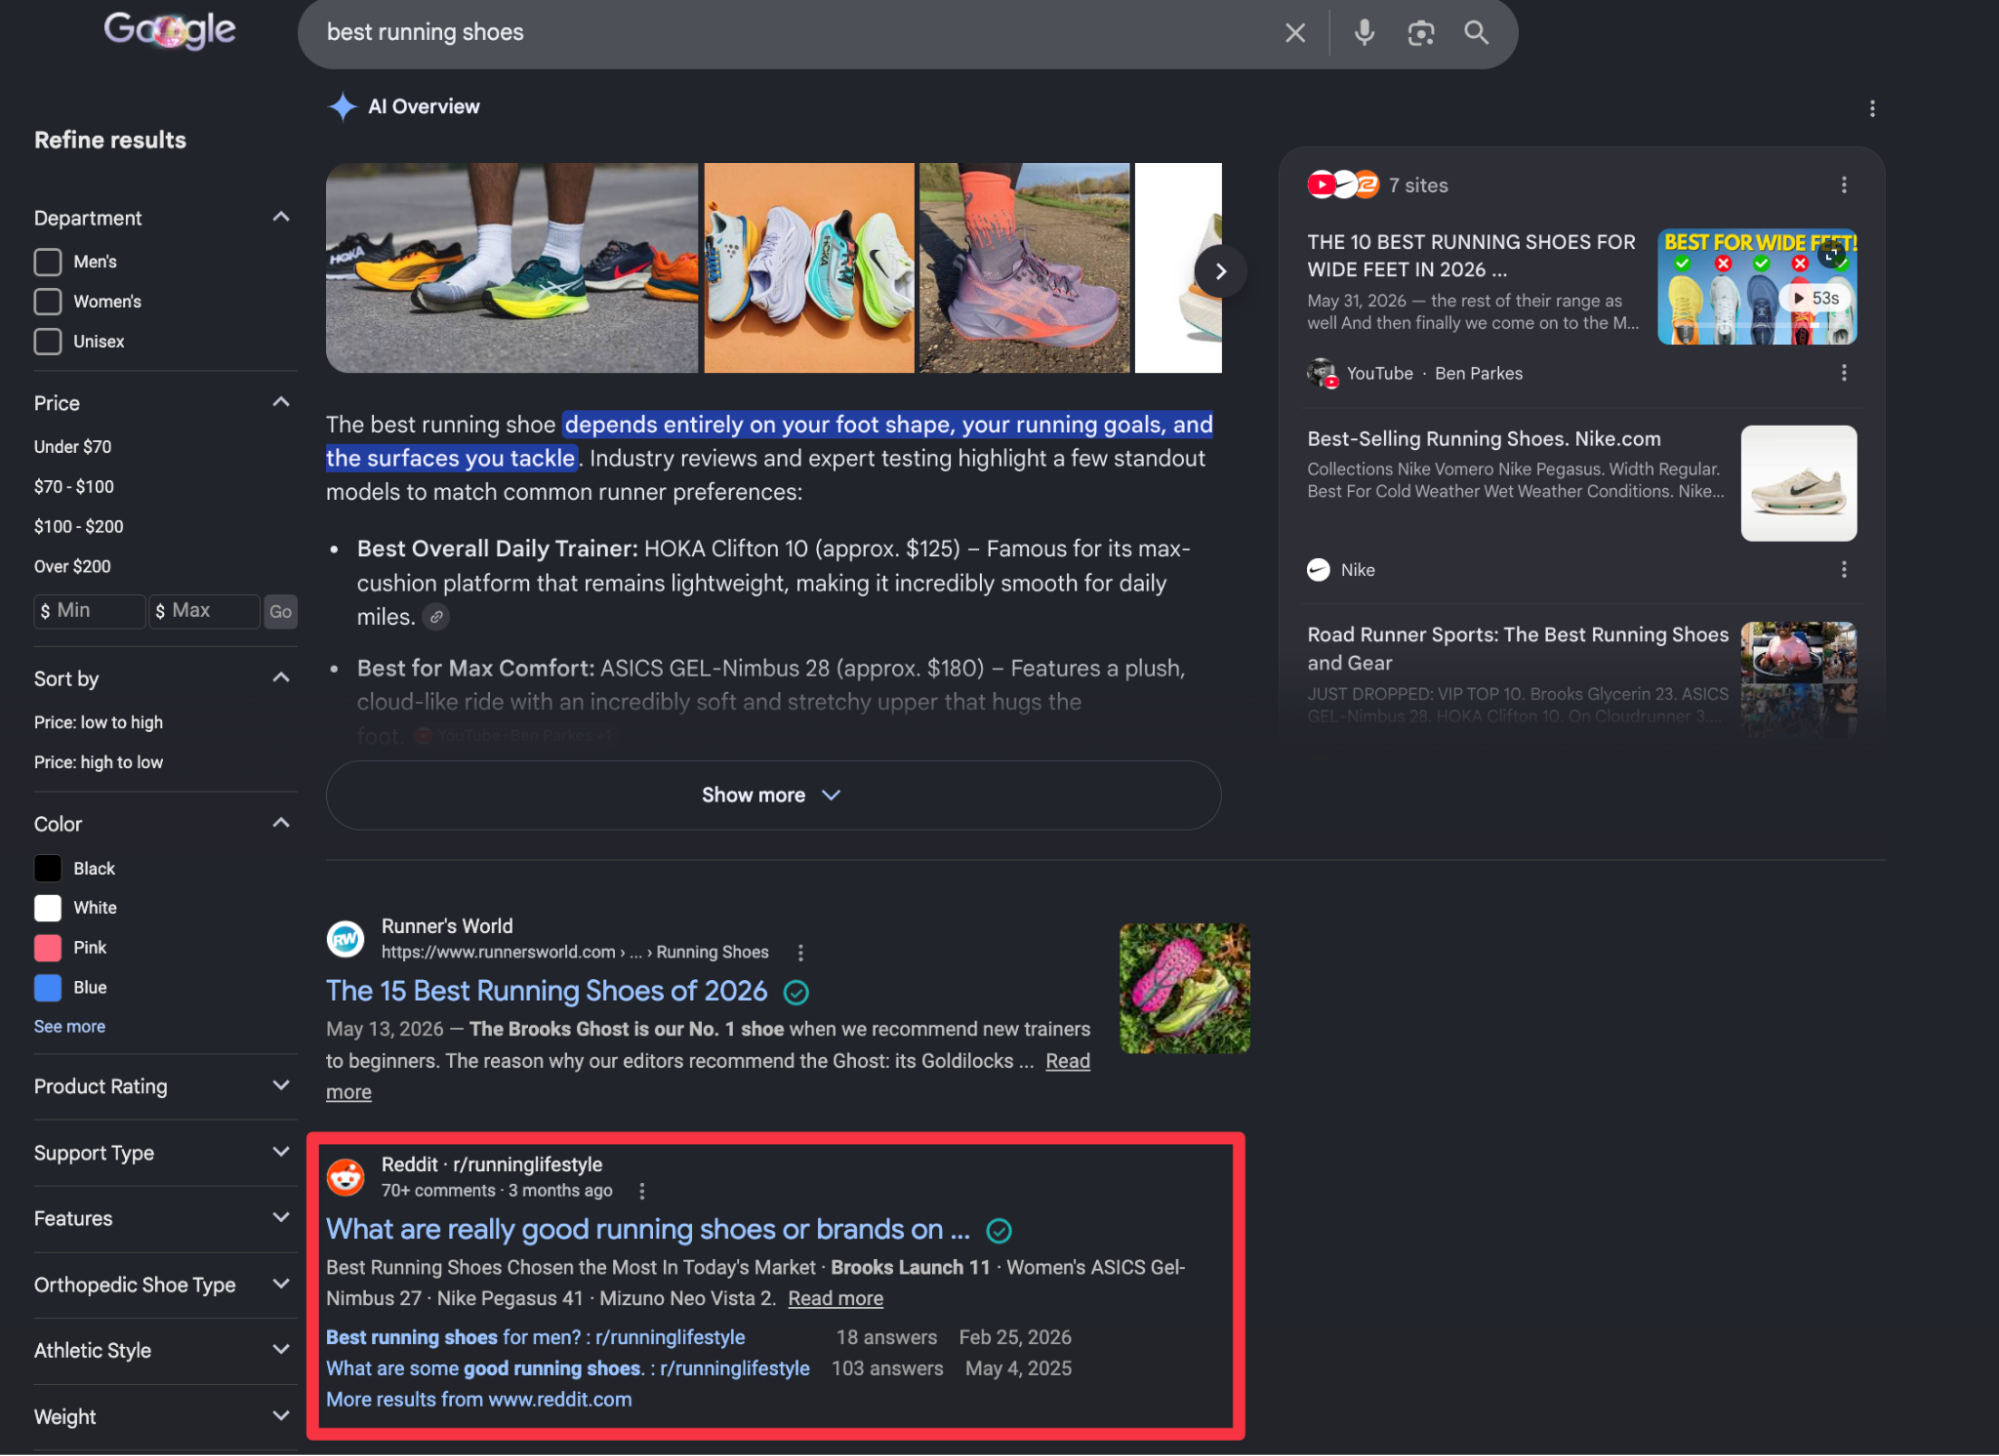
Task: Click the Nike swoosh source icon
Action: 1319,570
